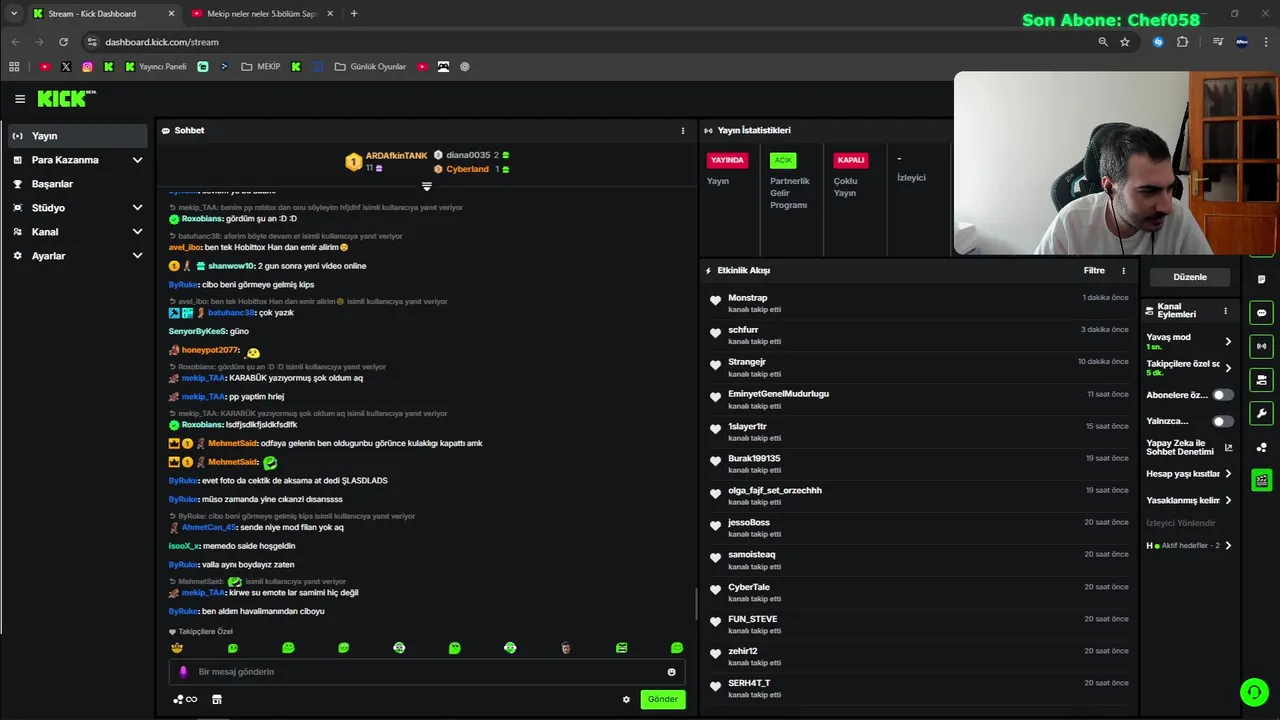1280x720 pixels.
Task: Open activity feed three-dot options menu
Action: pos(1123,270)
